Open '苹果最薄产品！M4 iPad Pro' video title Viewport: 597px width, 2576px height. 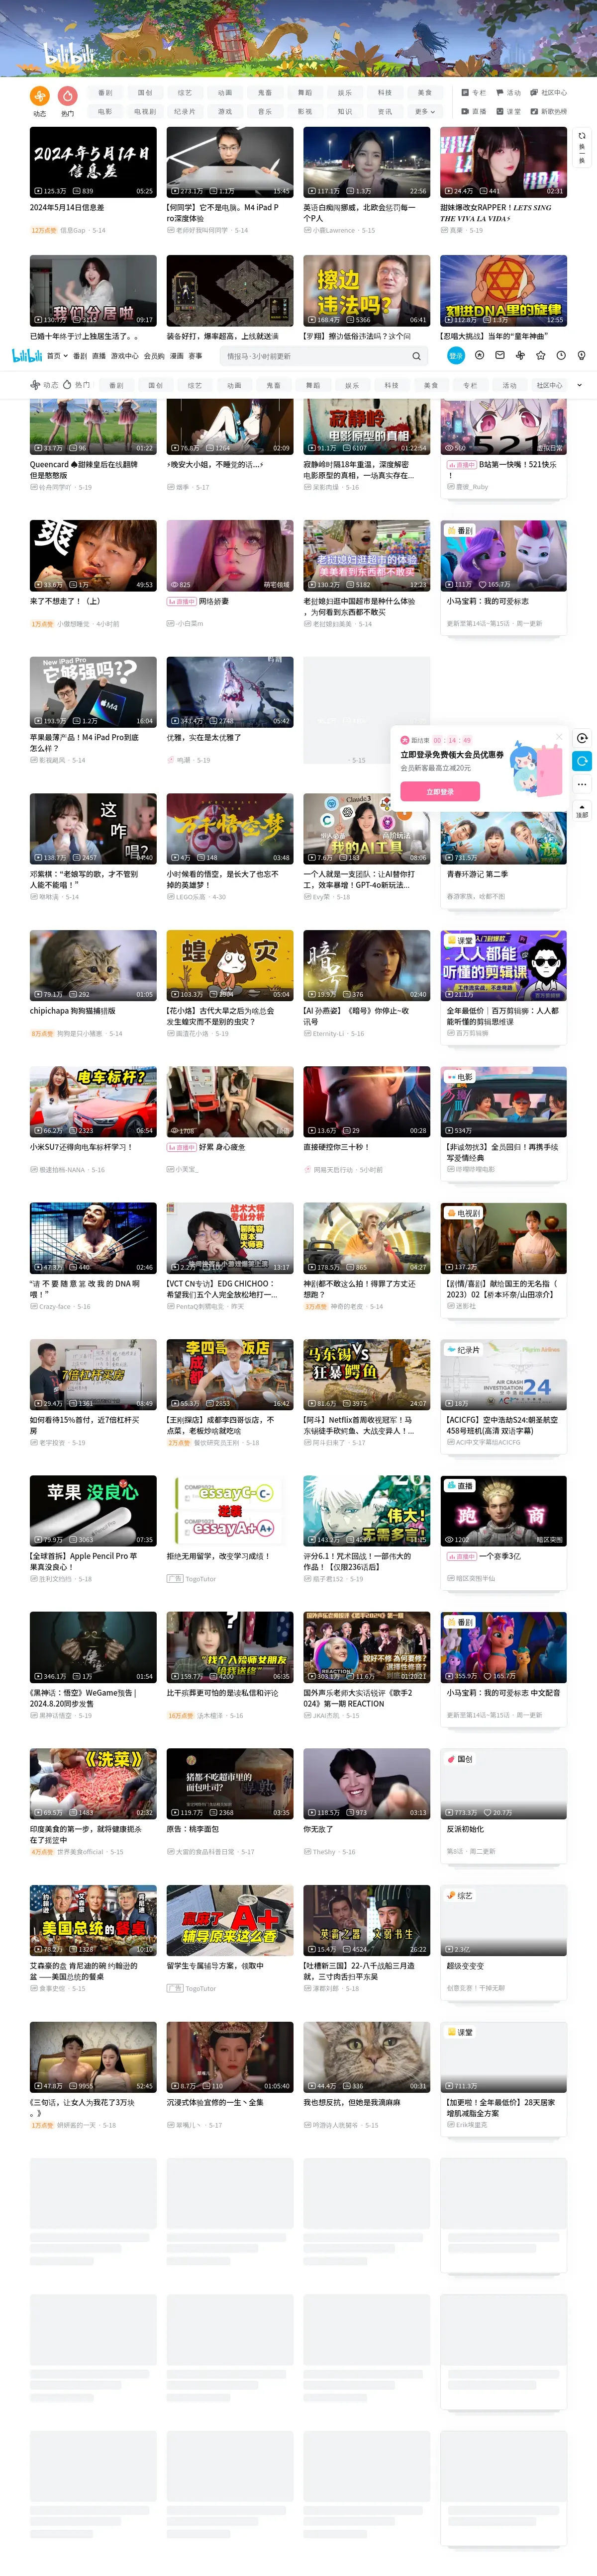85,743
